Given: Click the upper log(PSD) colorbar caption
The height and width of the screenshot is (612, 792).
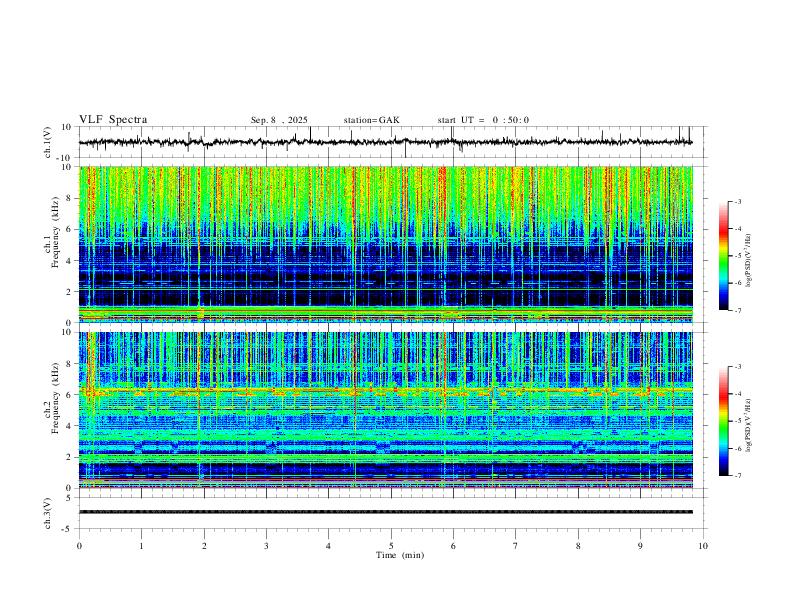Looking at the screenshot, I should [x=749, y=260].
